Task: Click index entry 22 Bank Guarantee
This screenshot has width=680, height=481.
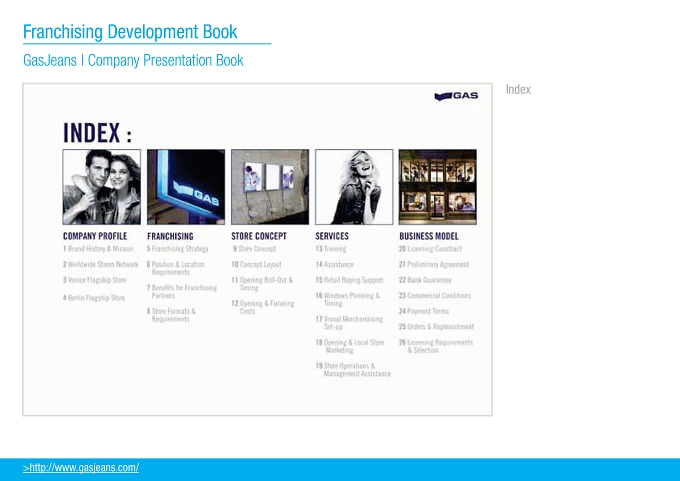Action: pos(425,280)
